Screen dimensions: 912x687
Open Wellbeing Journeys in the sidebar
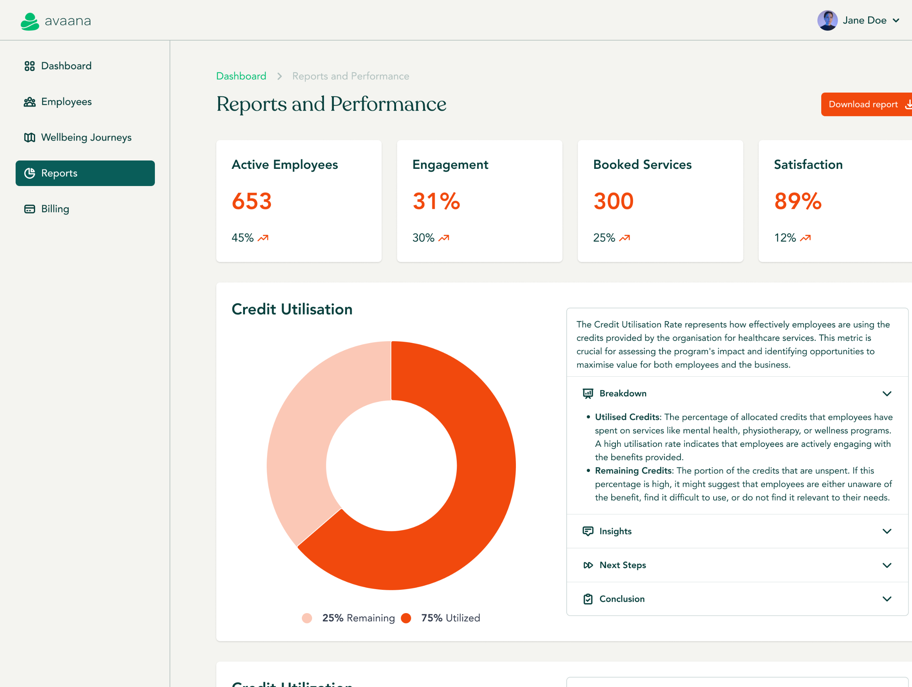click(x=85, y=138)
